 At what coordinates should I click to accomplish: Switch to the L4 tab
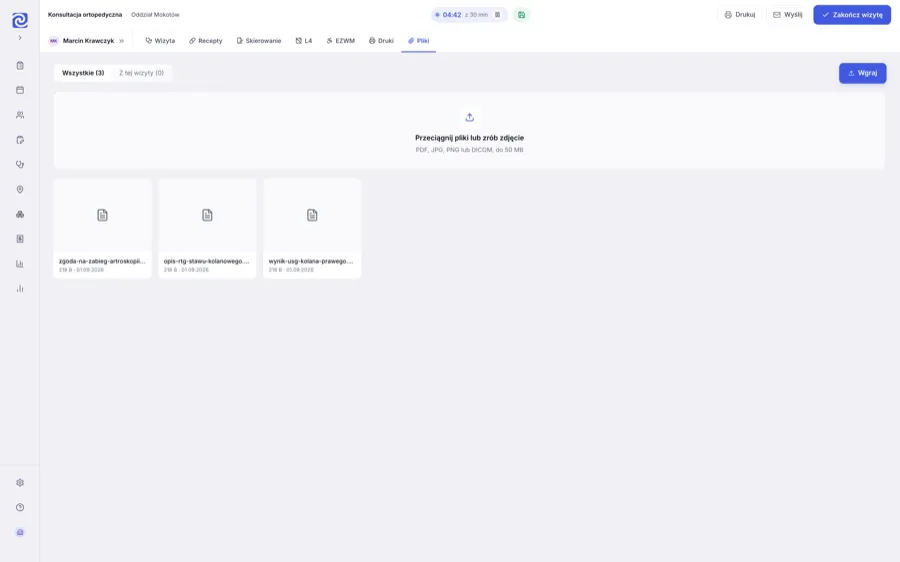coord(304,41)
